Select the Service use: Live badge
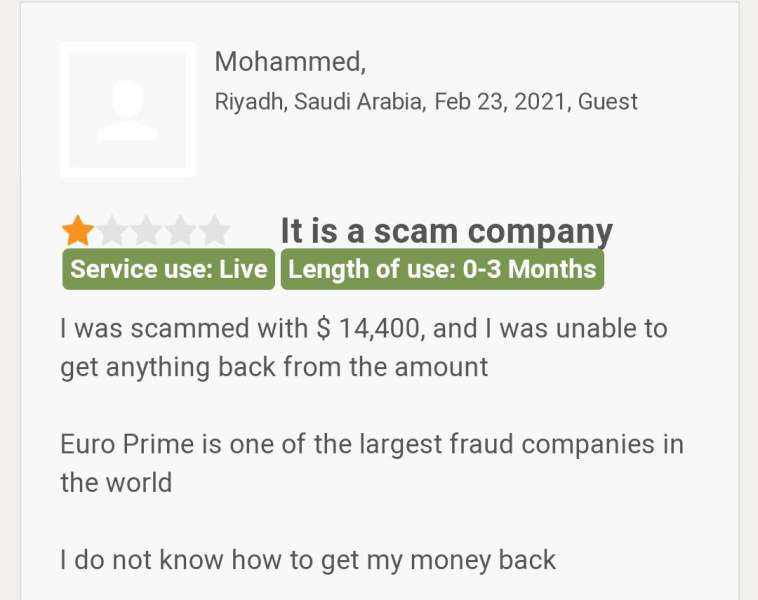758x600 pixels. [x=168, y=269]
